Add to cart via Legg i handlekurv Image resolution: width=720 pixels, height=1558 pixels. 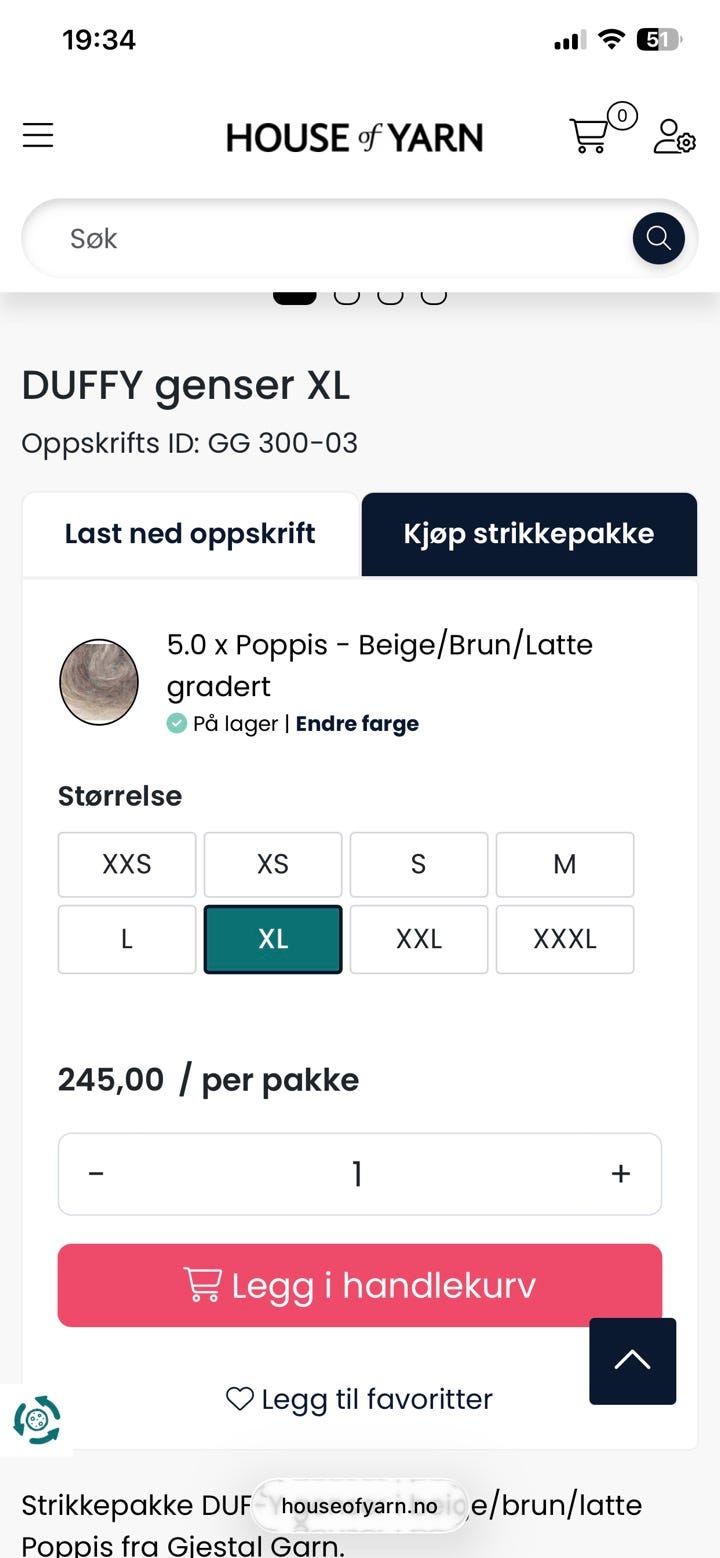[x=360, y=1285]
